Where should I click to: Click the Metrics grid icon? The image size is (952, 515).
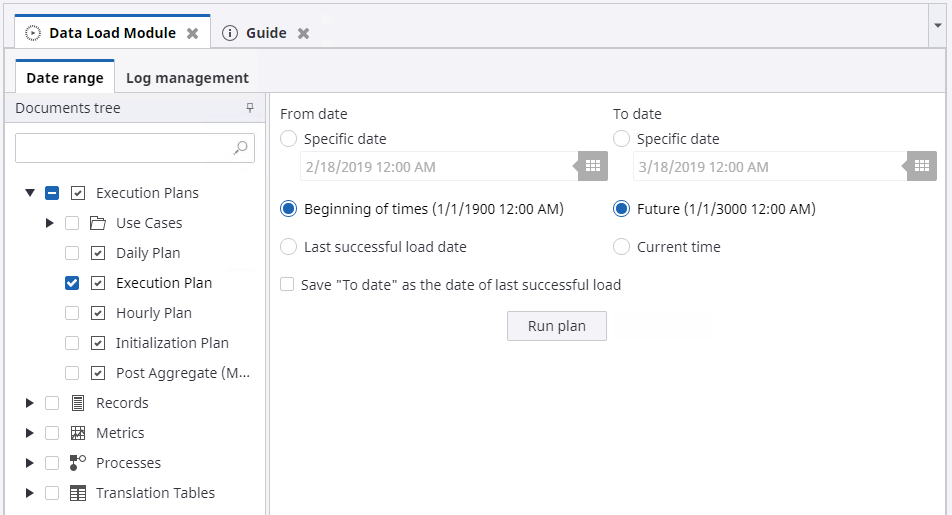[x=78, y=433]
